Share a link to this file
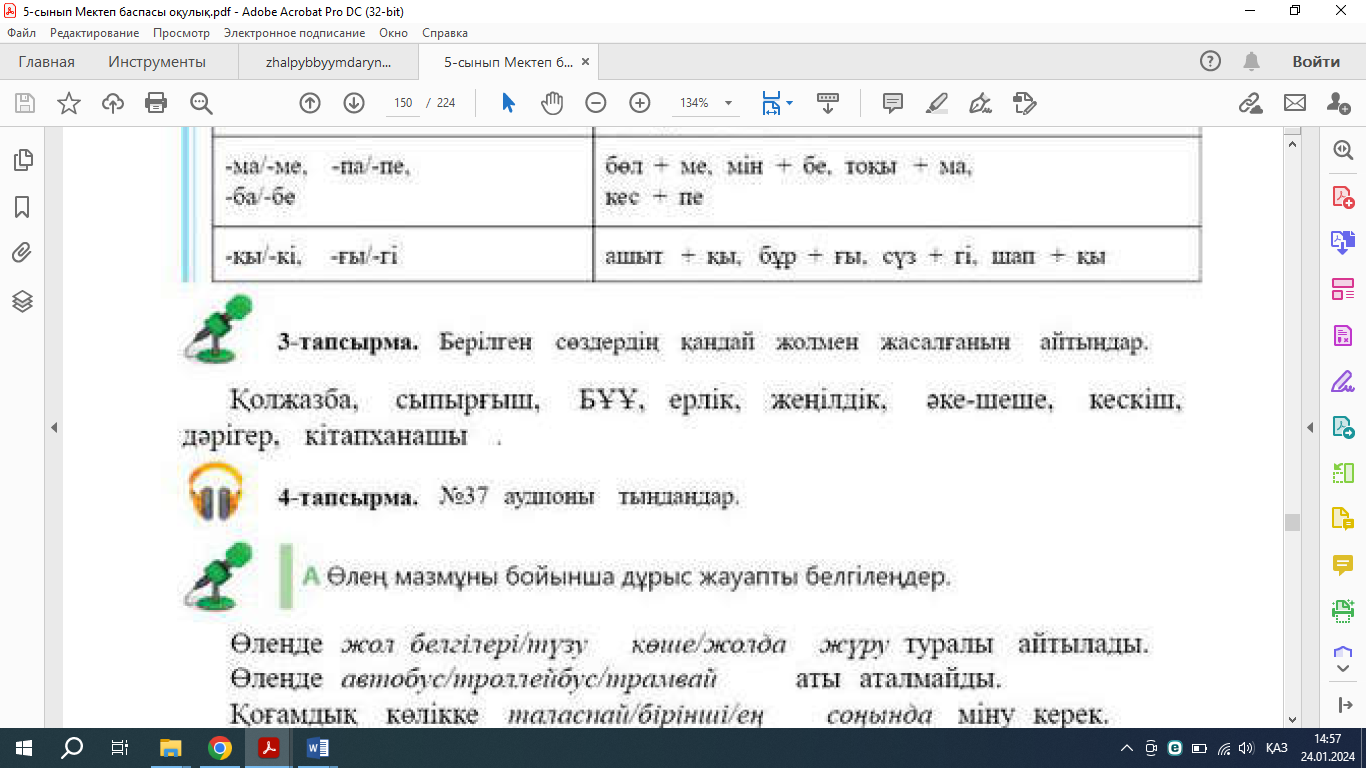The height and width of the screenshot is (768, 1366). 1250,103
